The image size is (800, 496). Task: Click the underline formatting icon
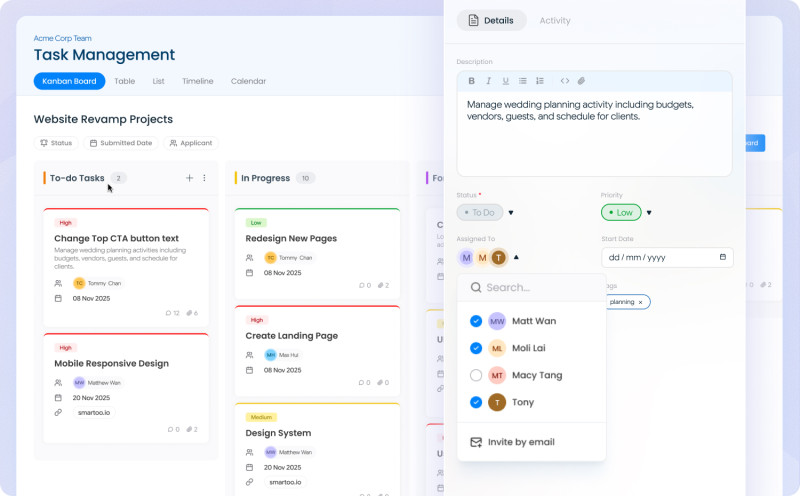[506, 81]
